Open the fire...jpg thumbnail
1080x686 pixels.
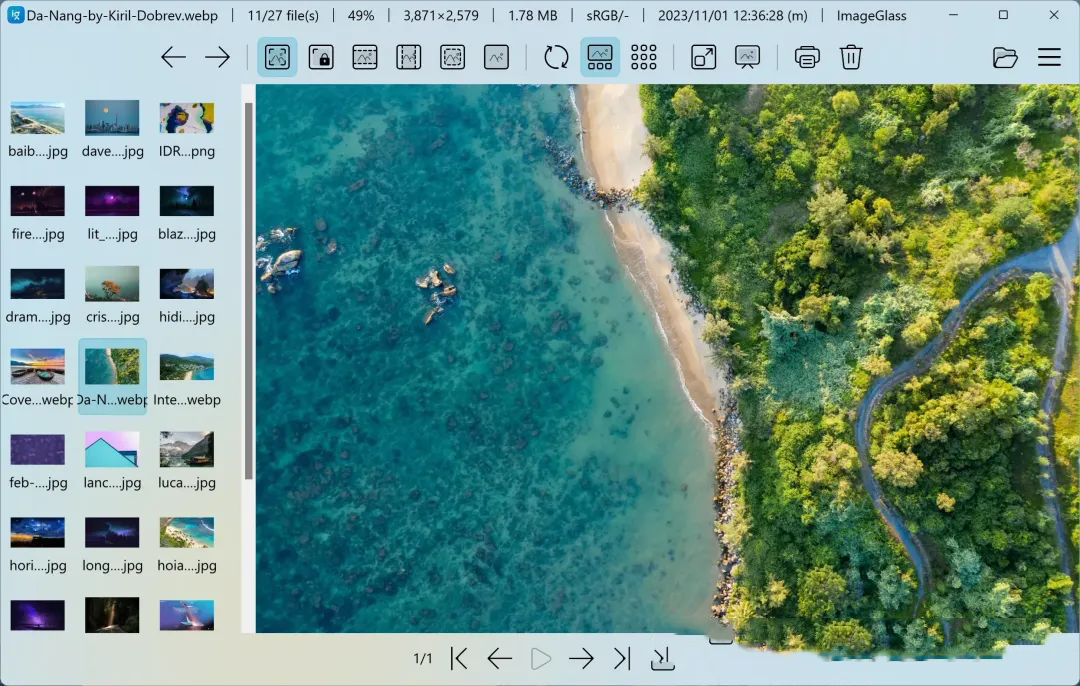click(x=38, y=212)
